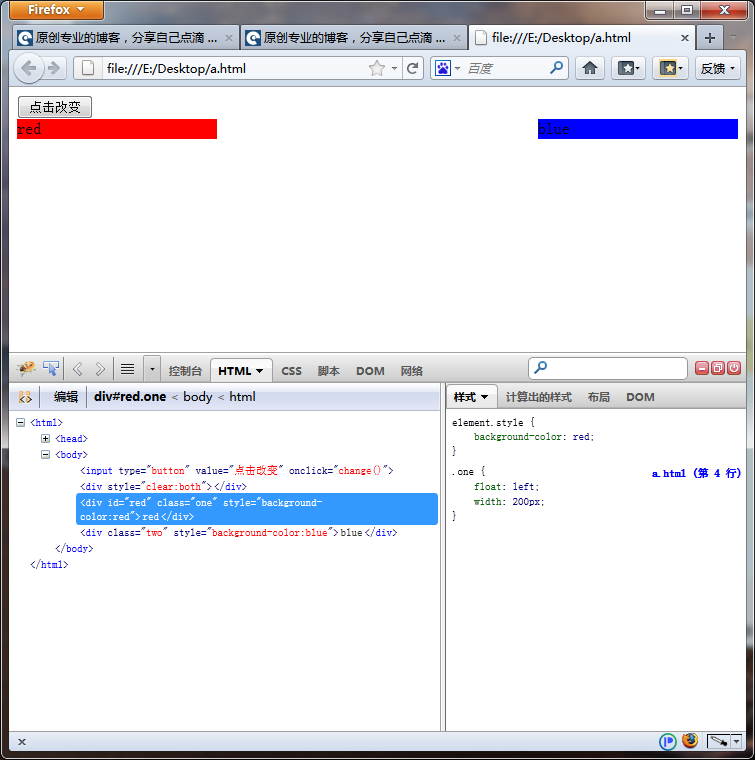The image size is (755, 760).
Task: Select div#red.one in breadcrumb path
Action: point(130,396)
